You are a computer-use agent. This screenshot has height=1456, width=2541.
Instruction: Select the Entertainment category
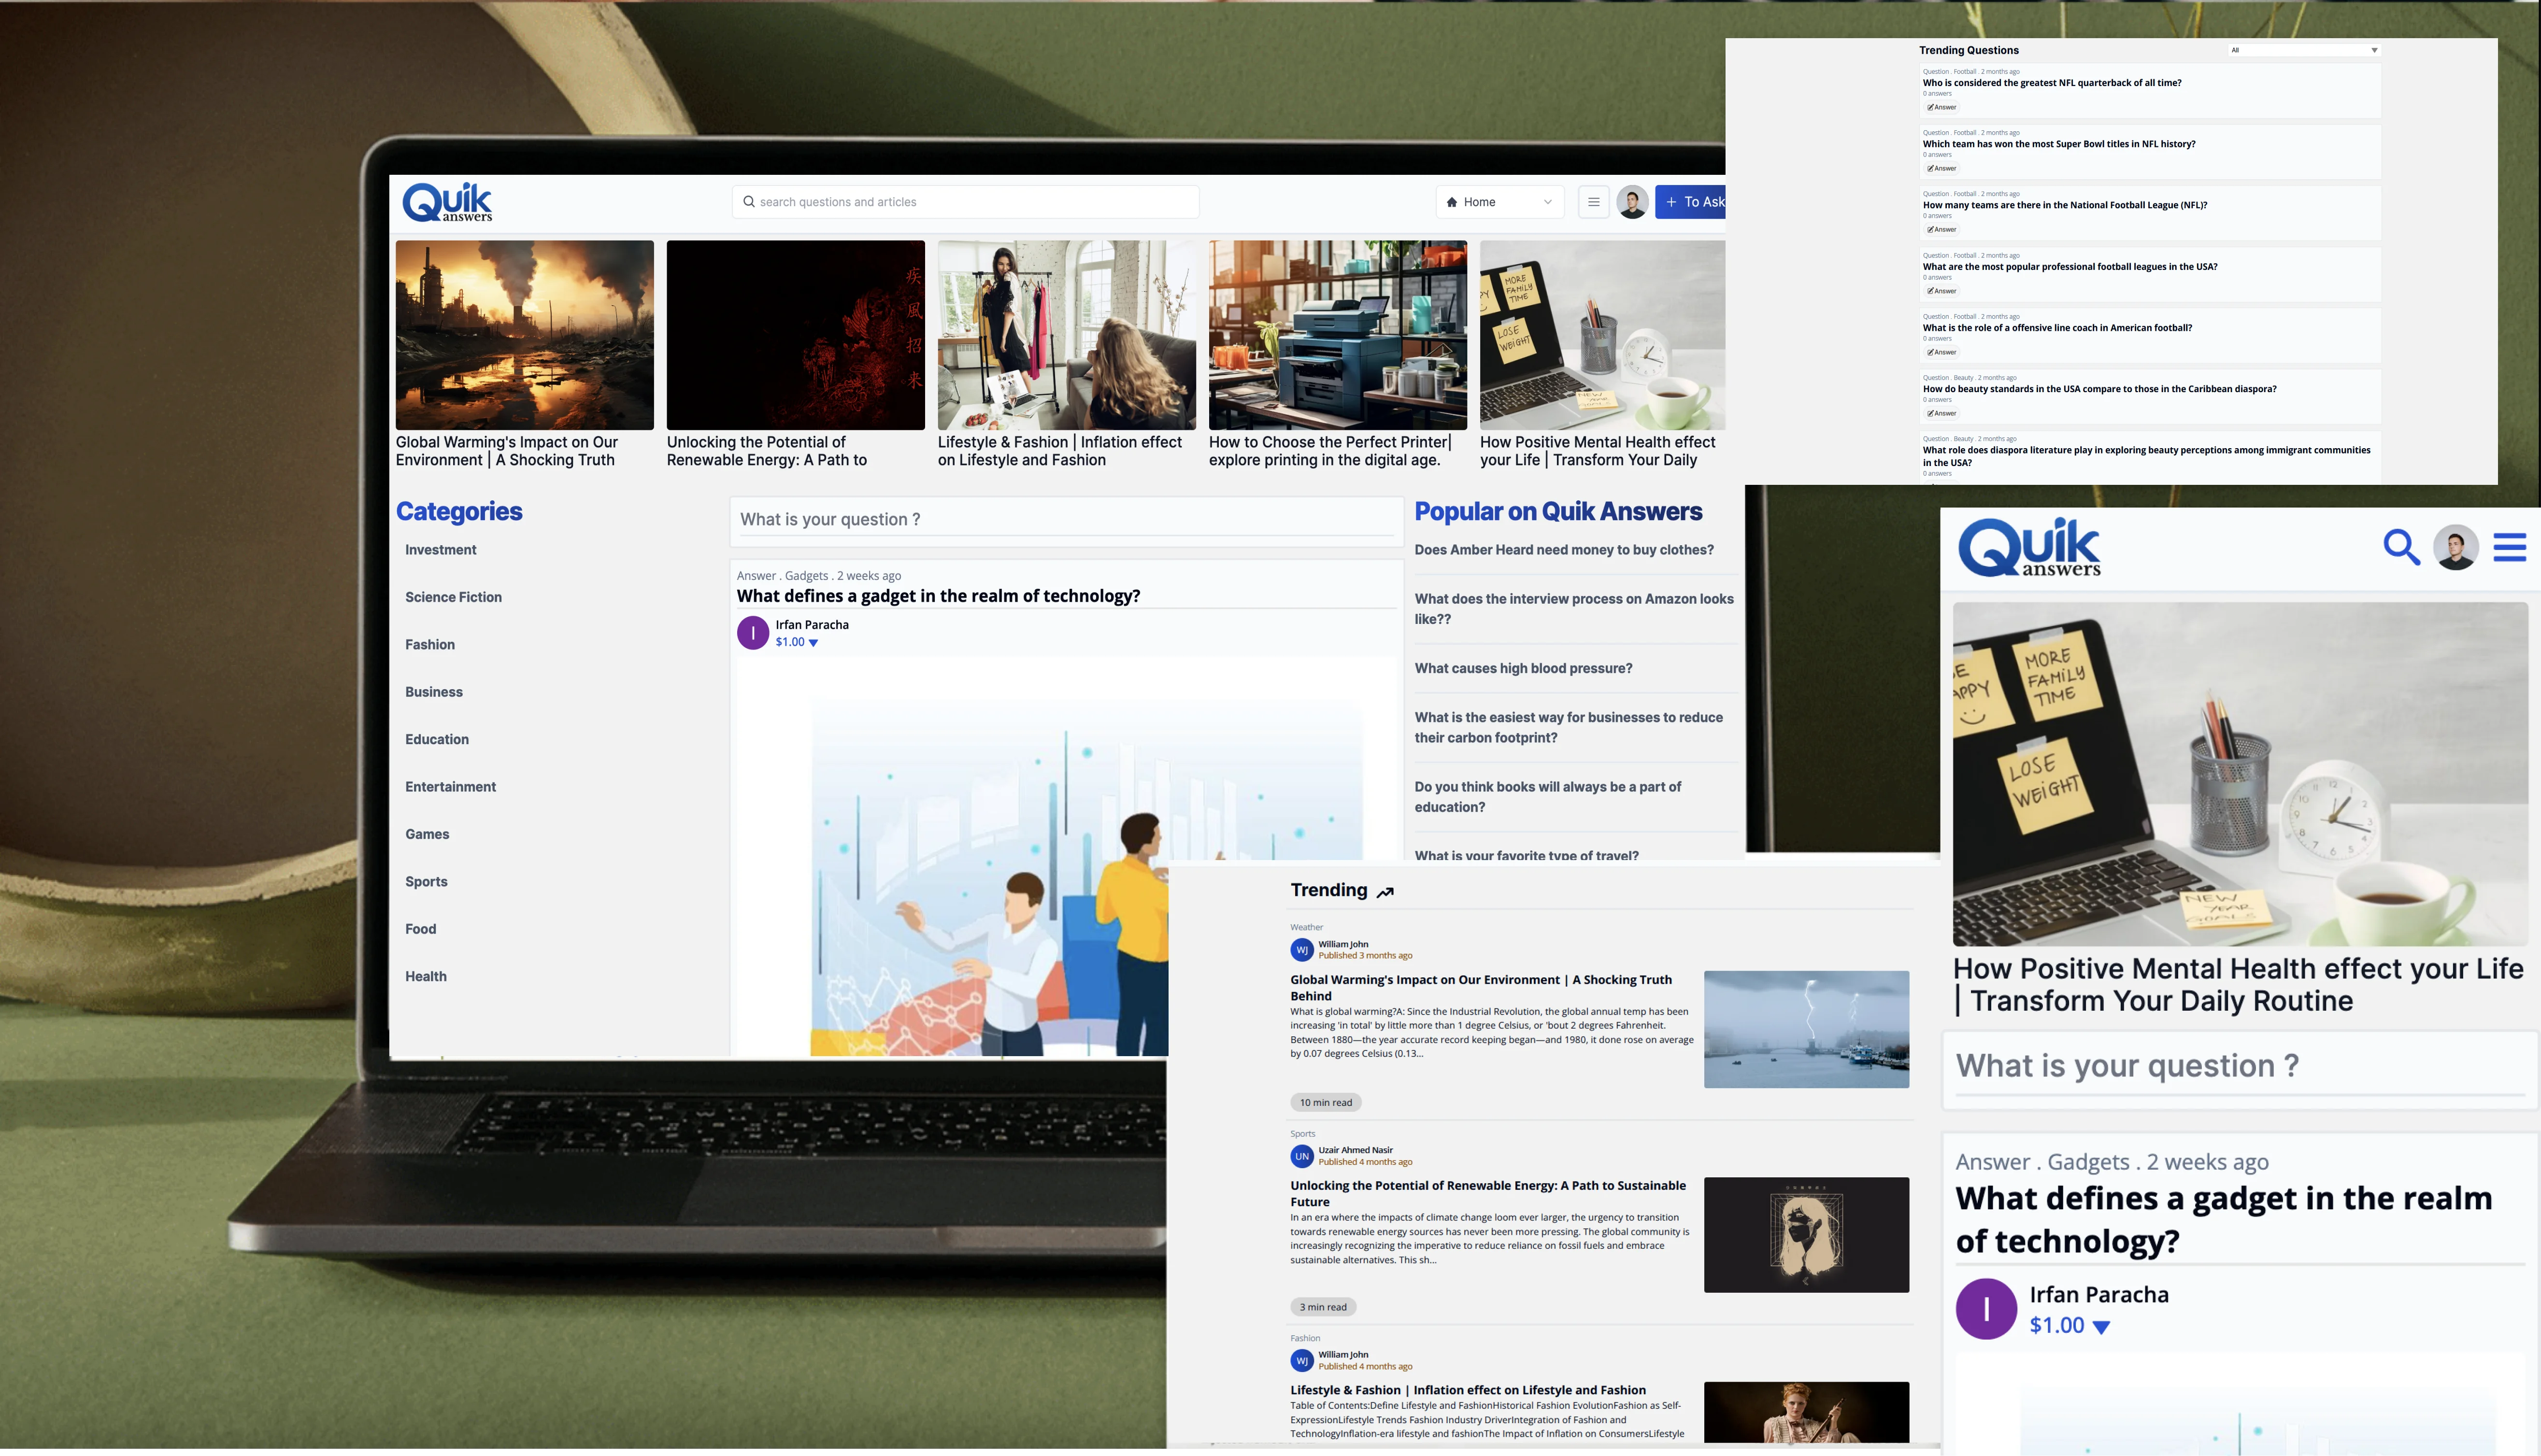click(x=450, y=787)
